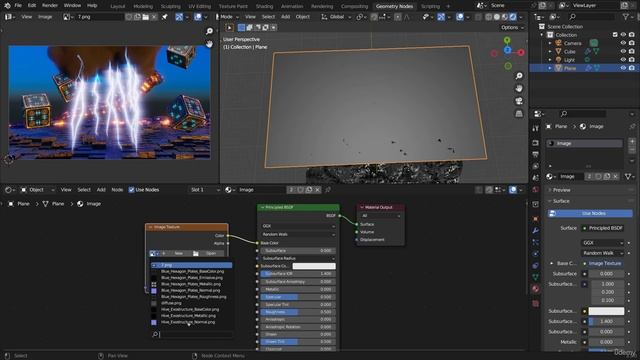Open the GGX distribution dropdown in node
Screen dimensions: 640x360
click(x=298, y=226)
